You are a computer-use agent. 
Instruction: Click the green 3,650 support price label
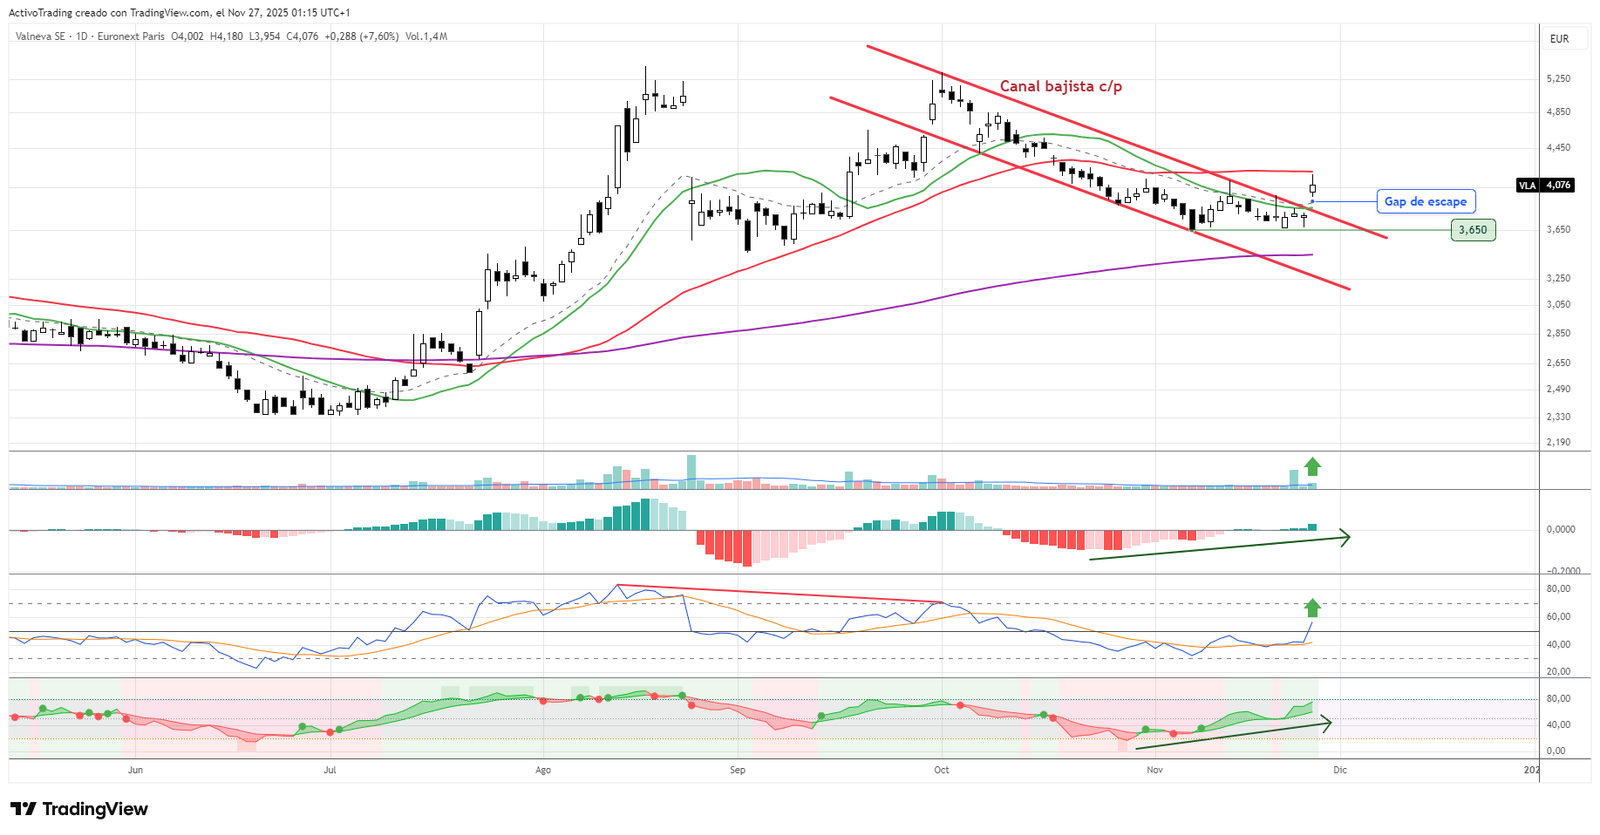[1472, 230]
